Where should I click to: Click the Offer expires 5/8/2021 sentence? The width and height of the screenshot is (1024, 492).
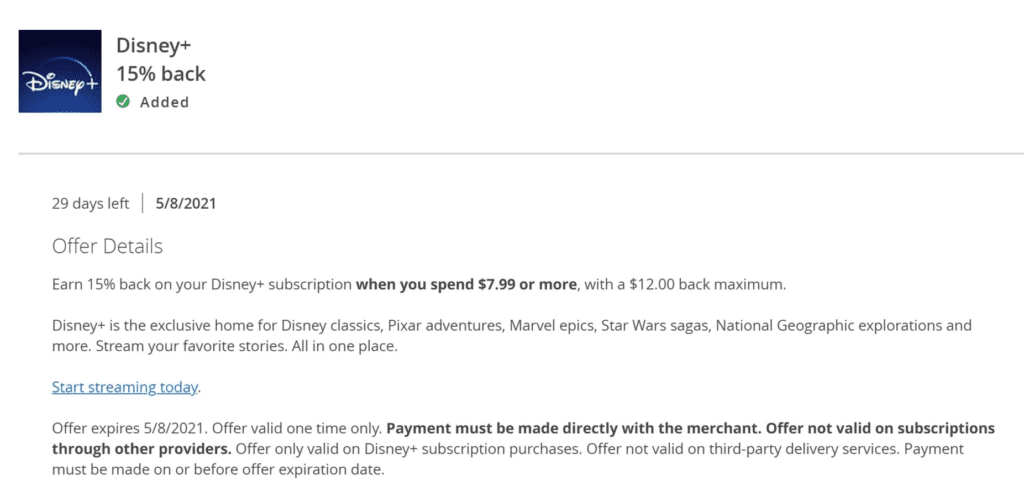coord(131,429)
